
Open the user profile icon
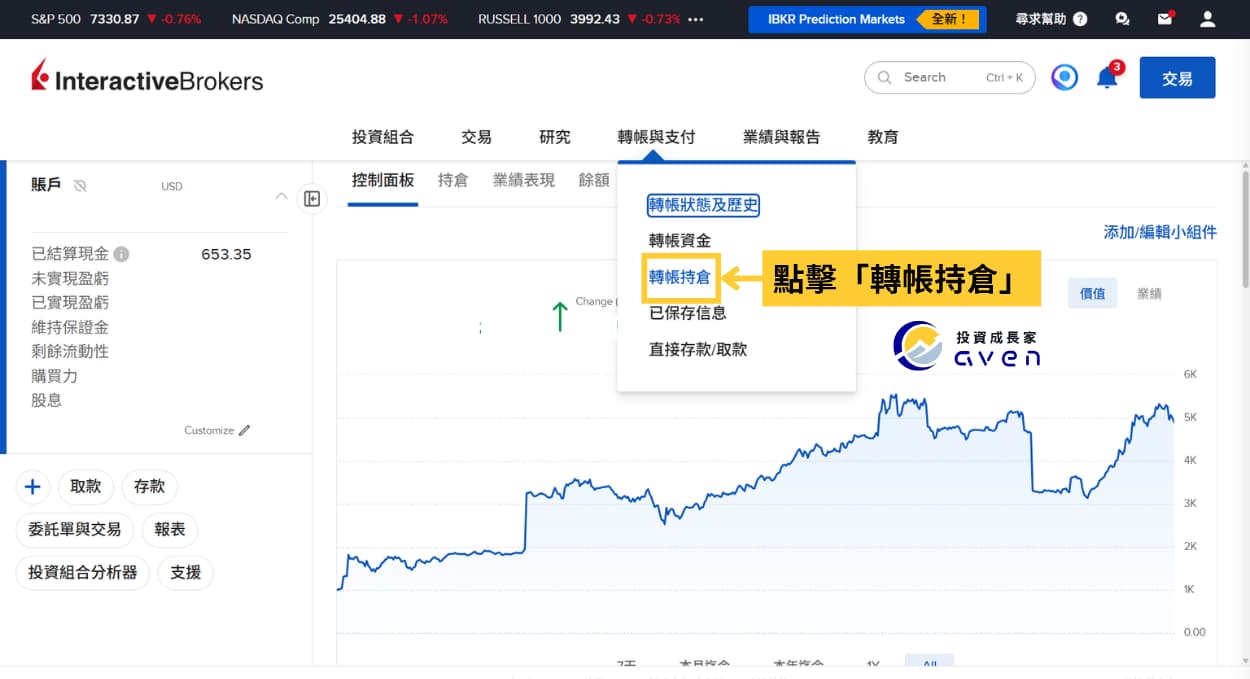pos(1208,19)
